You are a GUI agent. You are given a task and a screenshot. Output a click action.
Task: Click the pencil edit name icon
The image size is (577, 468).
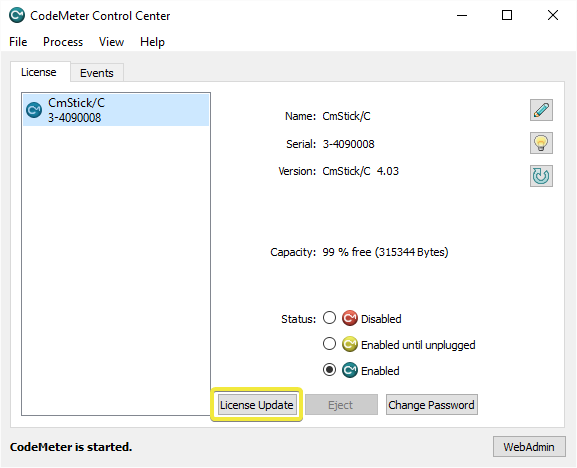point(541,110)
